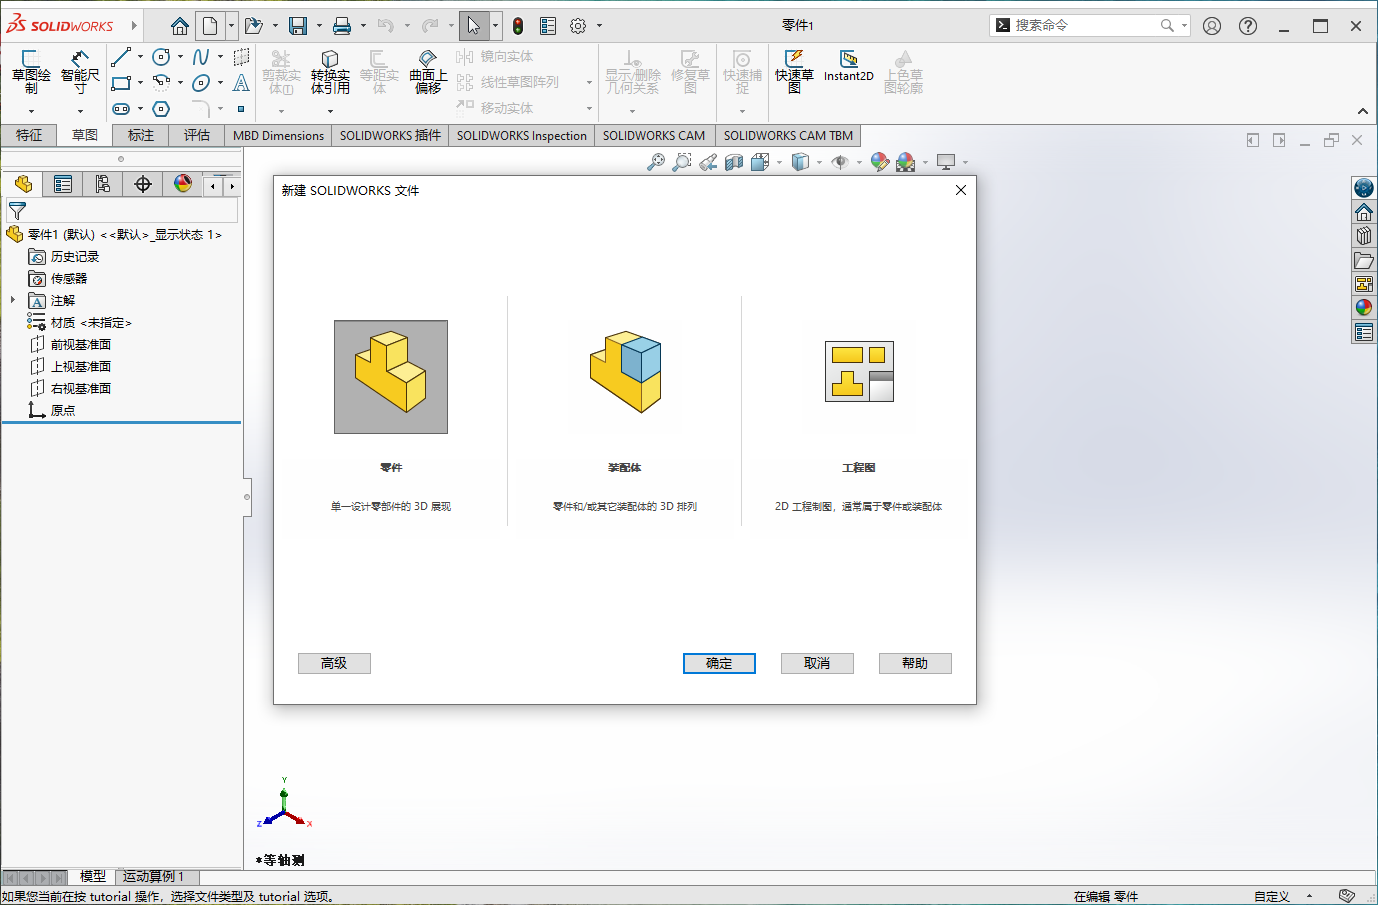Select the 工程图 (Drawing) template icon

click(x=859, y=371)
